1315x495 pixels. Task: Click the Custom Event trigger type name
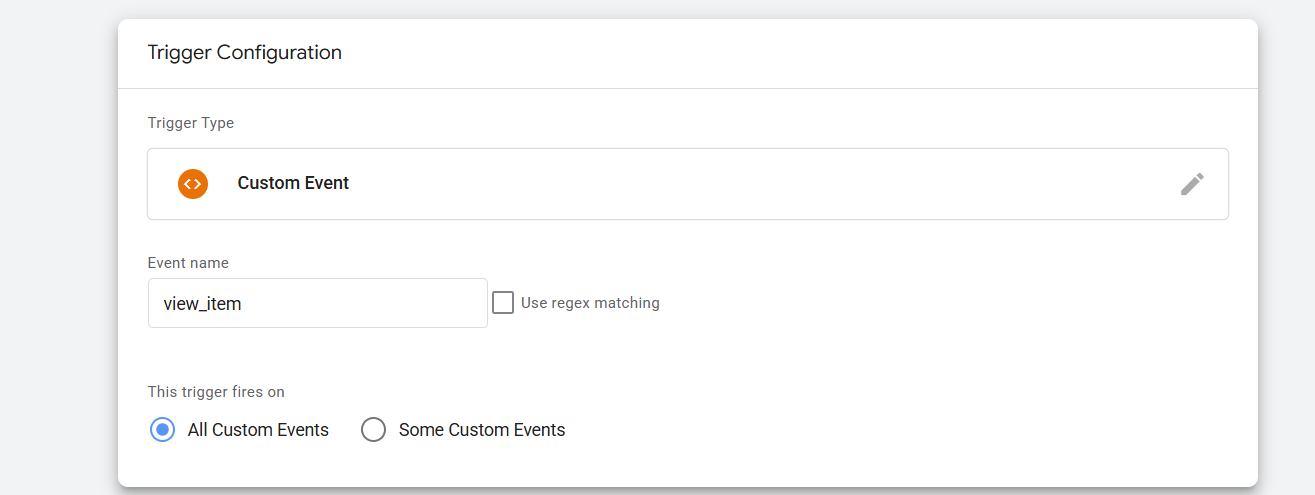coord(293,184)
